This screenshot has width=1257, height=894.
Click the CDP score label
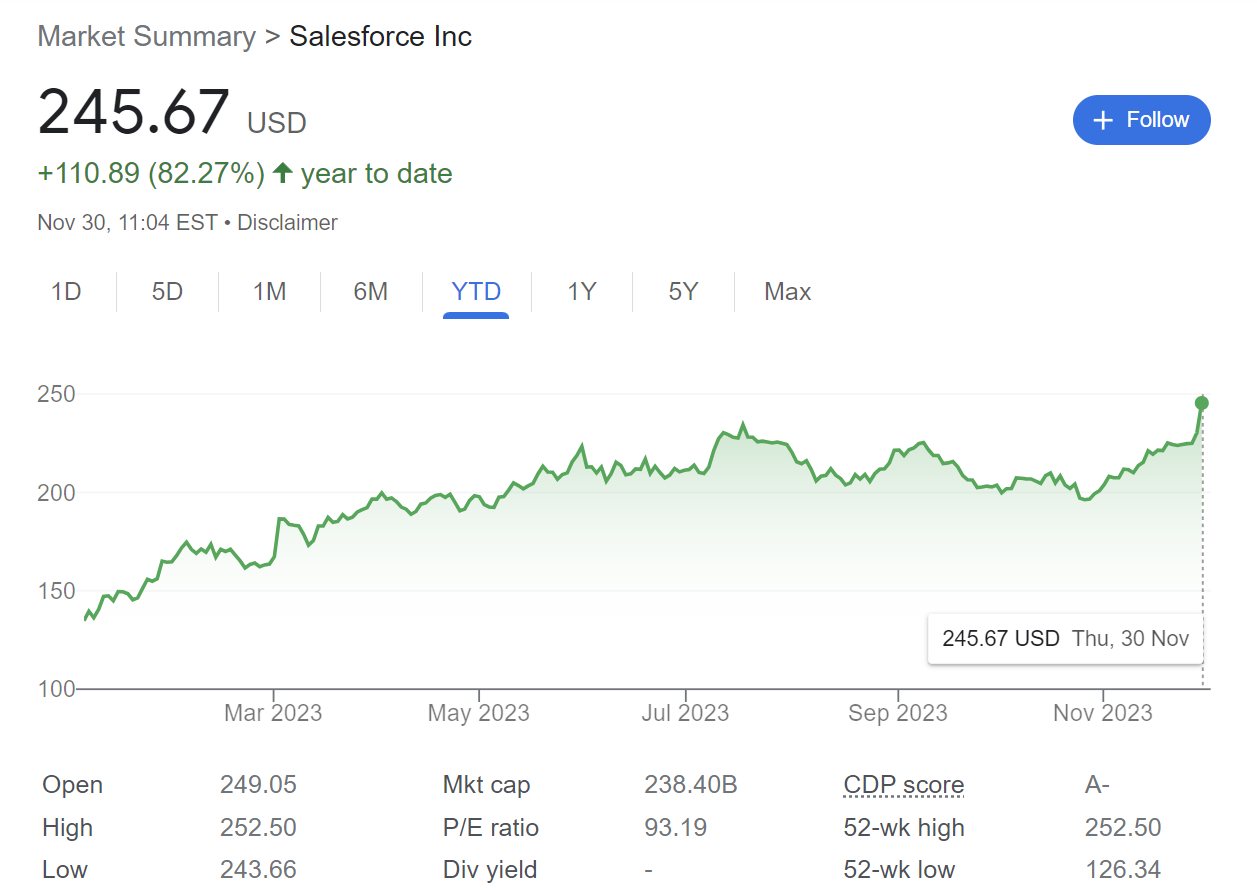(x=904, y=785)
